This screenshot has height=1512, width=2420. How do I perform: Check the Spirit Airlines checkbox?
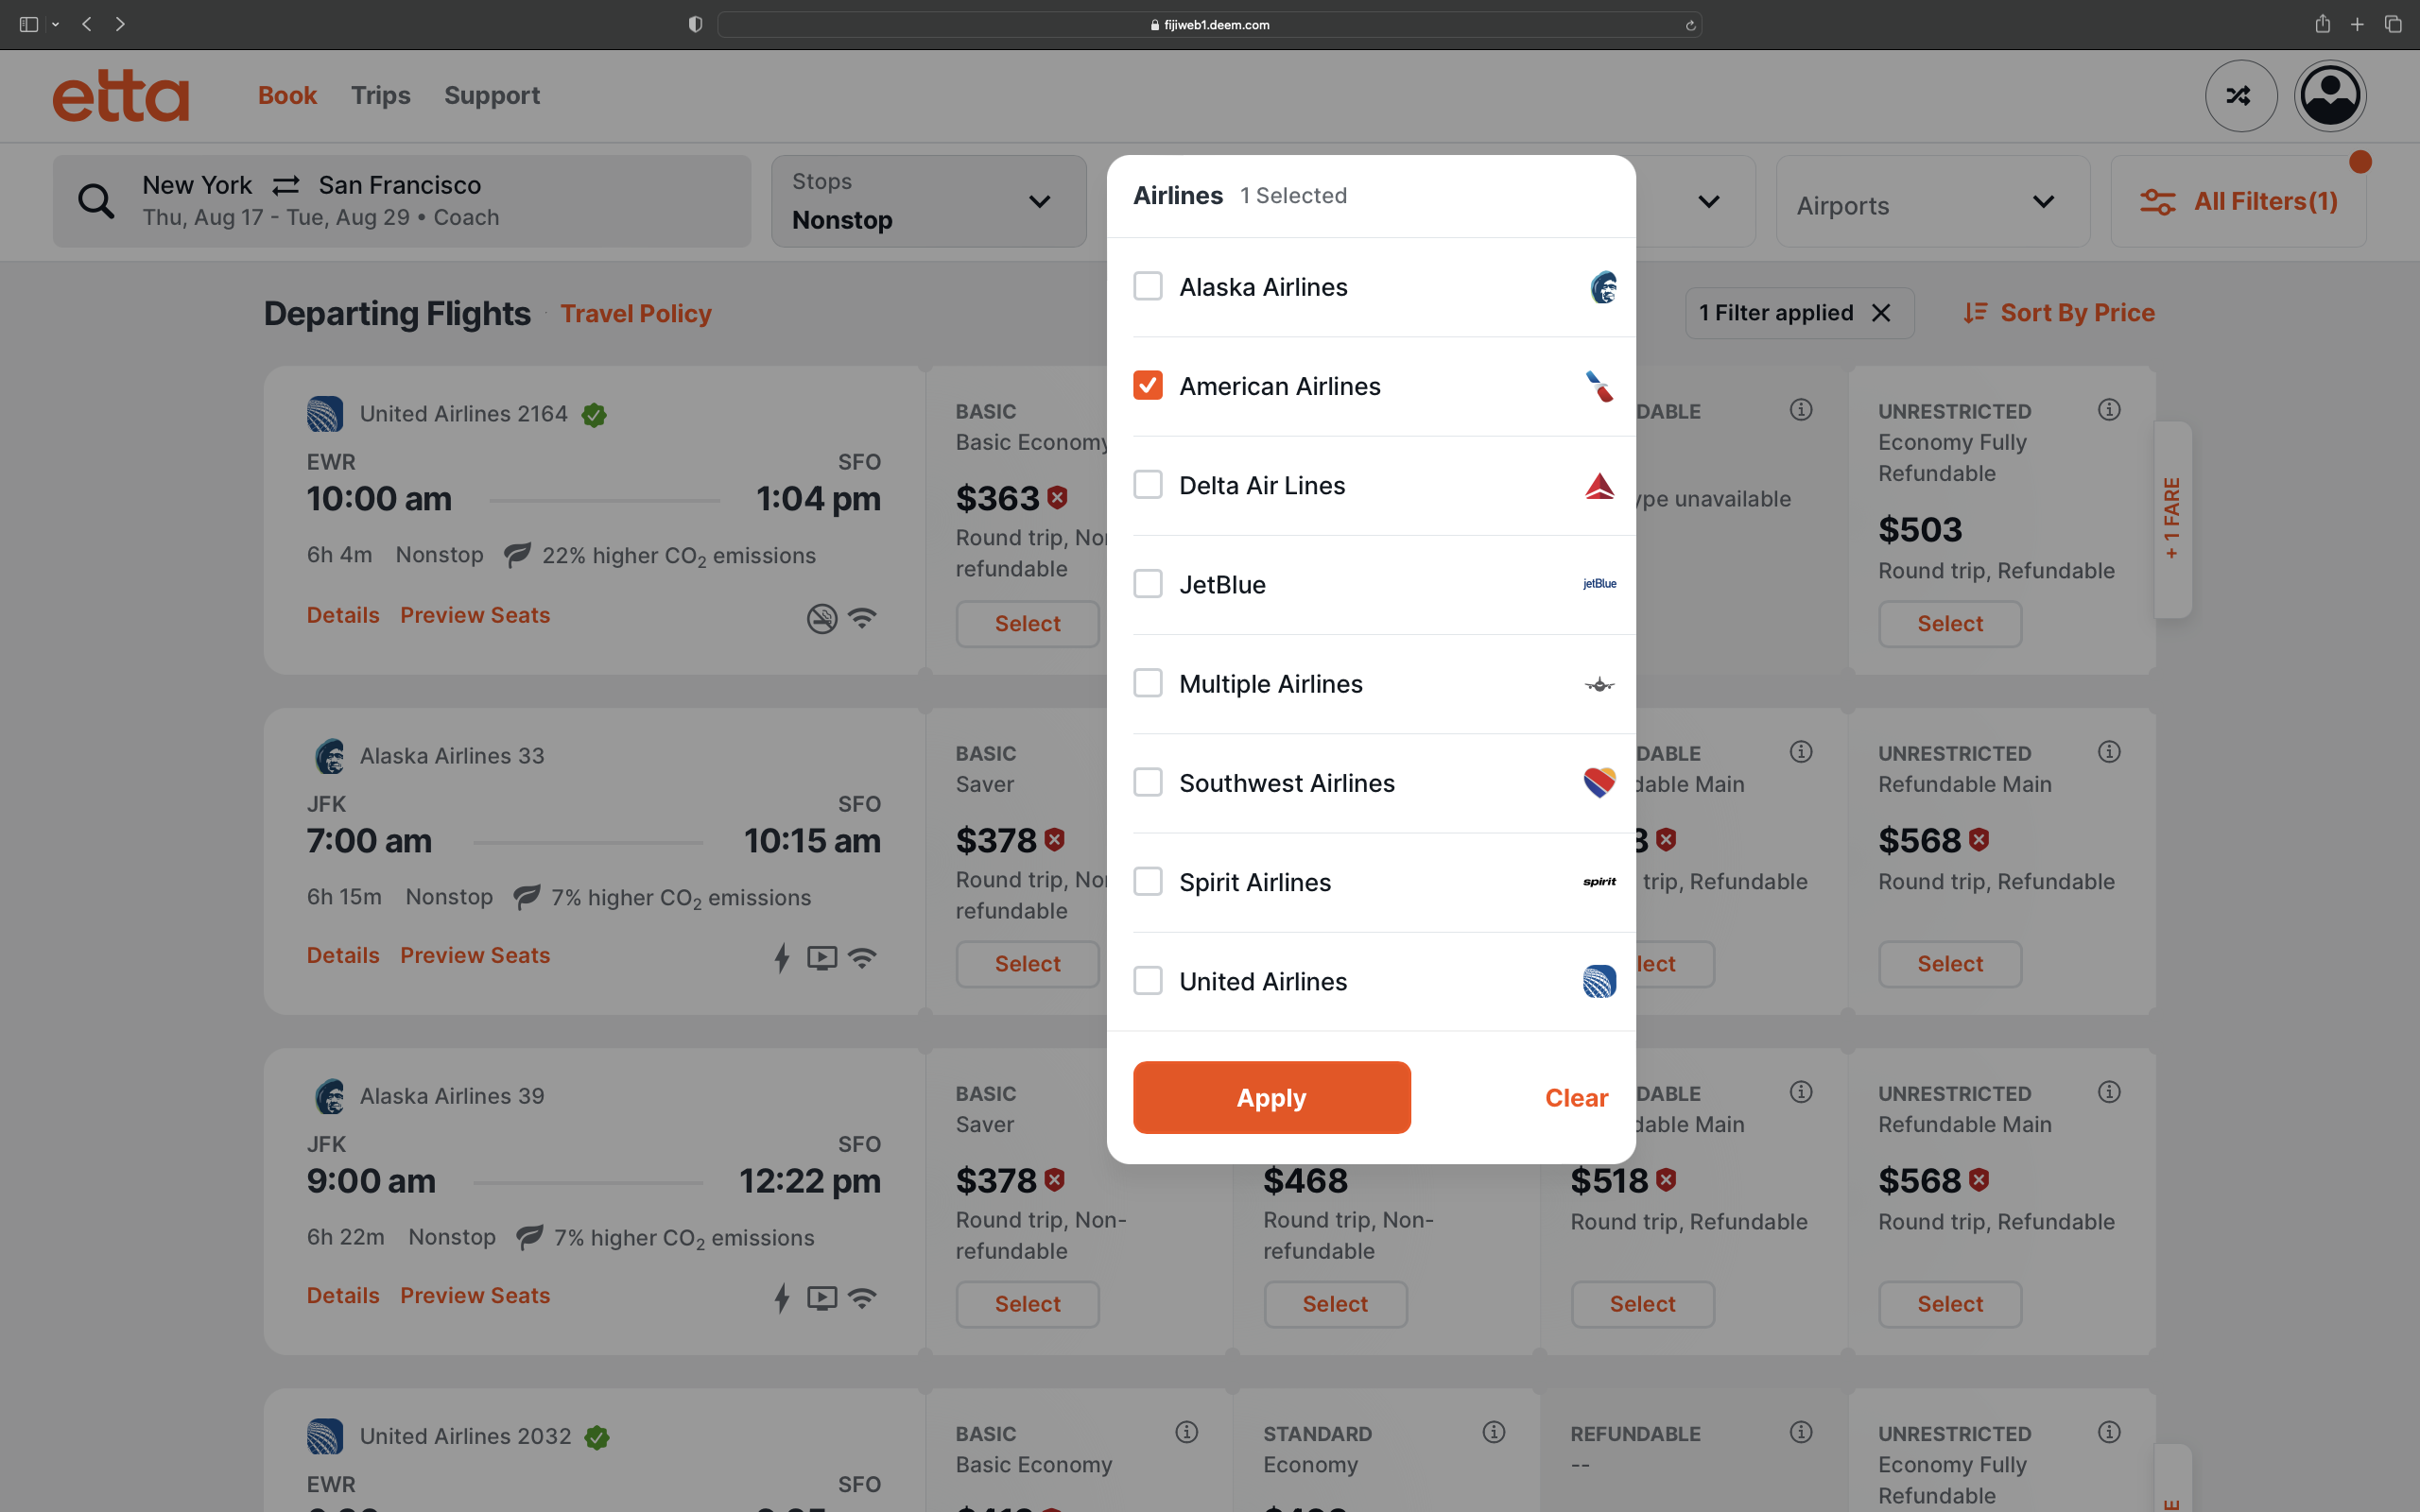[x=1147, y=881]
